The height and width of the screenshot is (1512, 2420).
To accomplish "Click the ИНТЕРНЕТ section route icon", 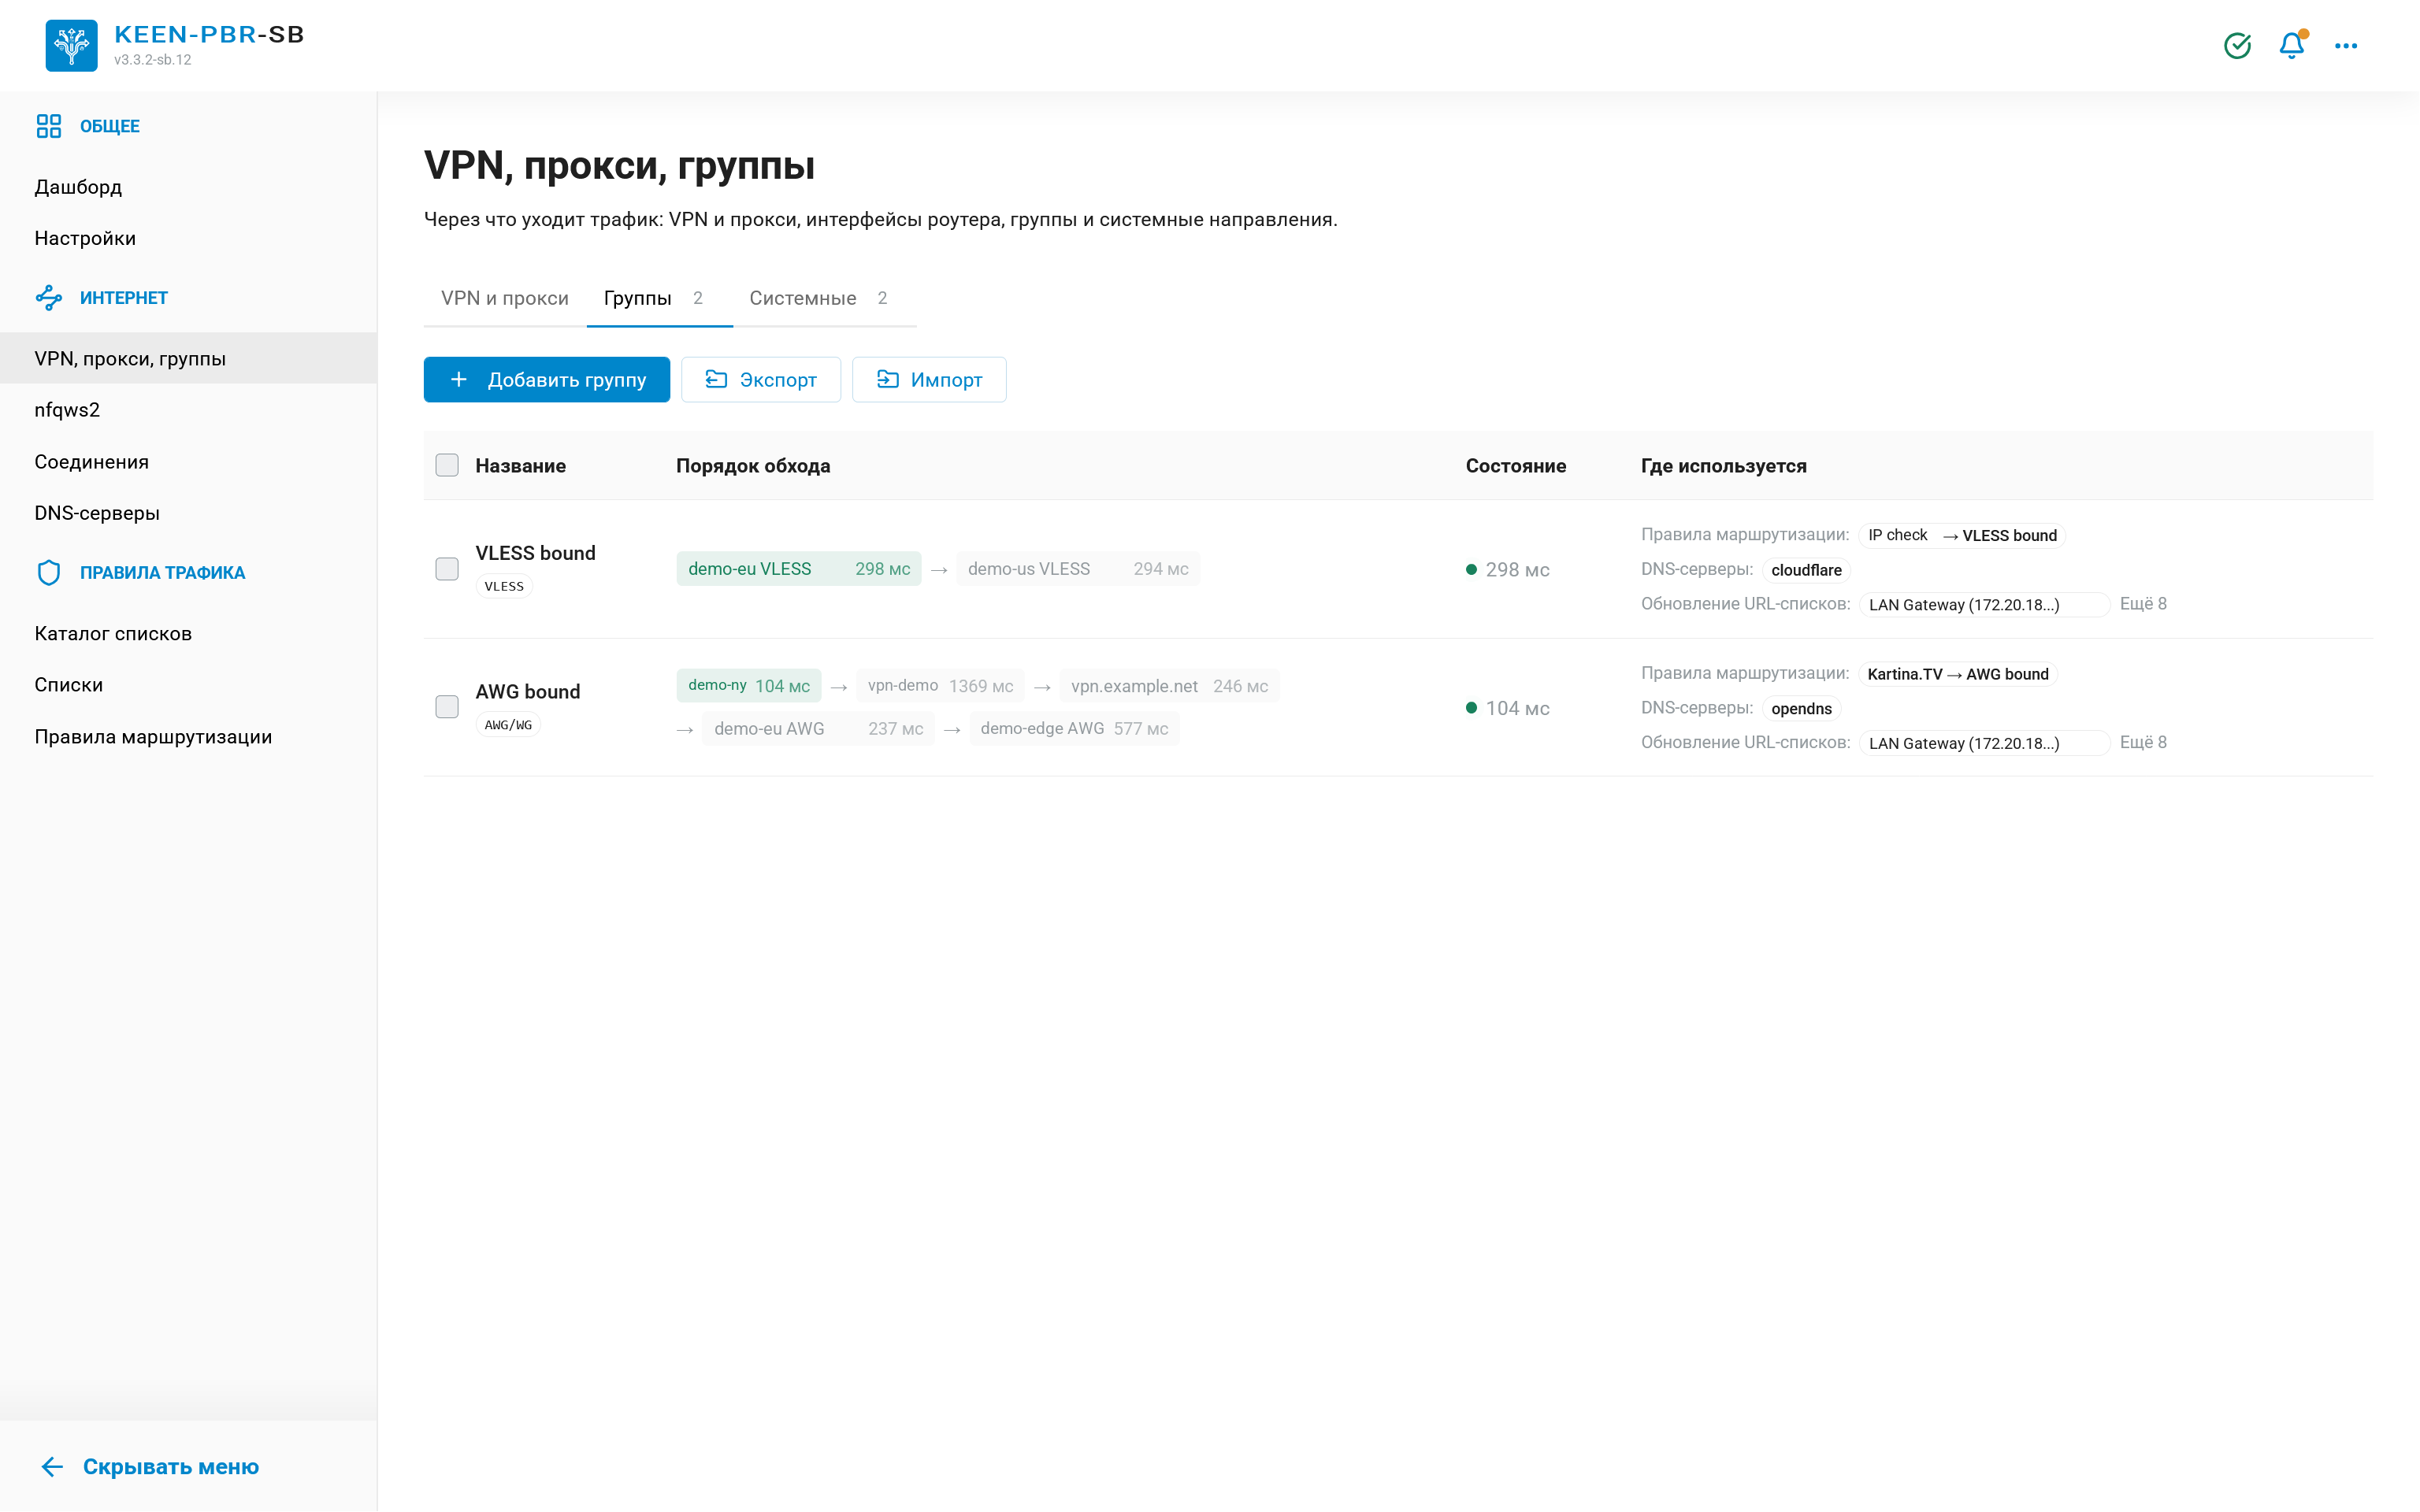I will [49, 297].
